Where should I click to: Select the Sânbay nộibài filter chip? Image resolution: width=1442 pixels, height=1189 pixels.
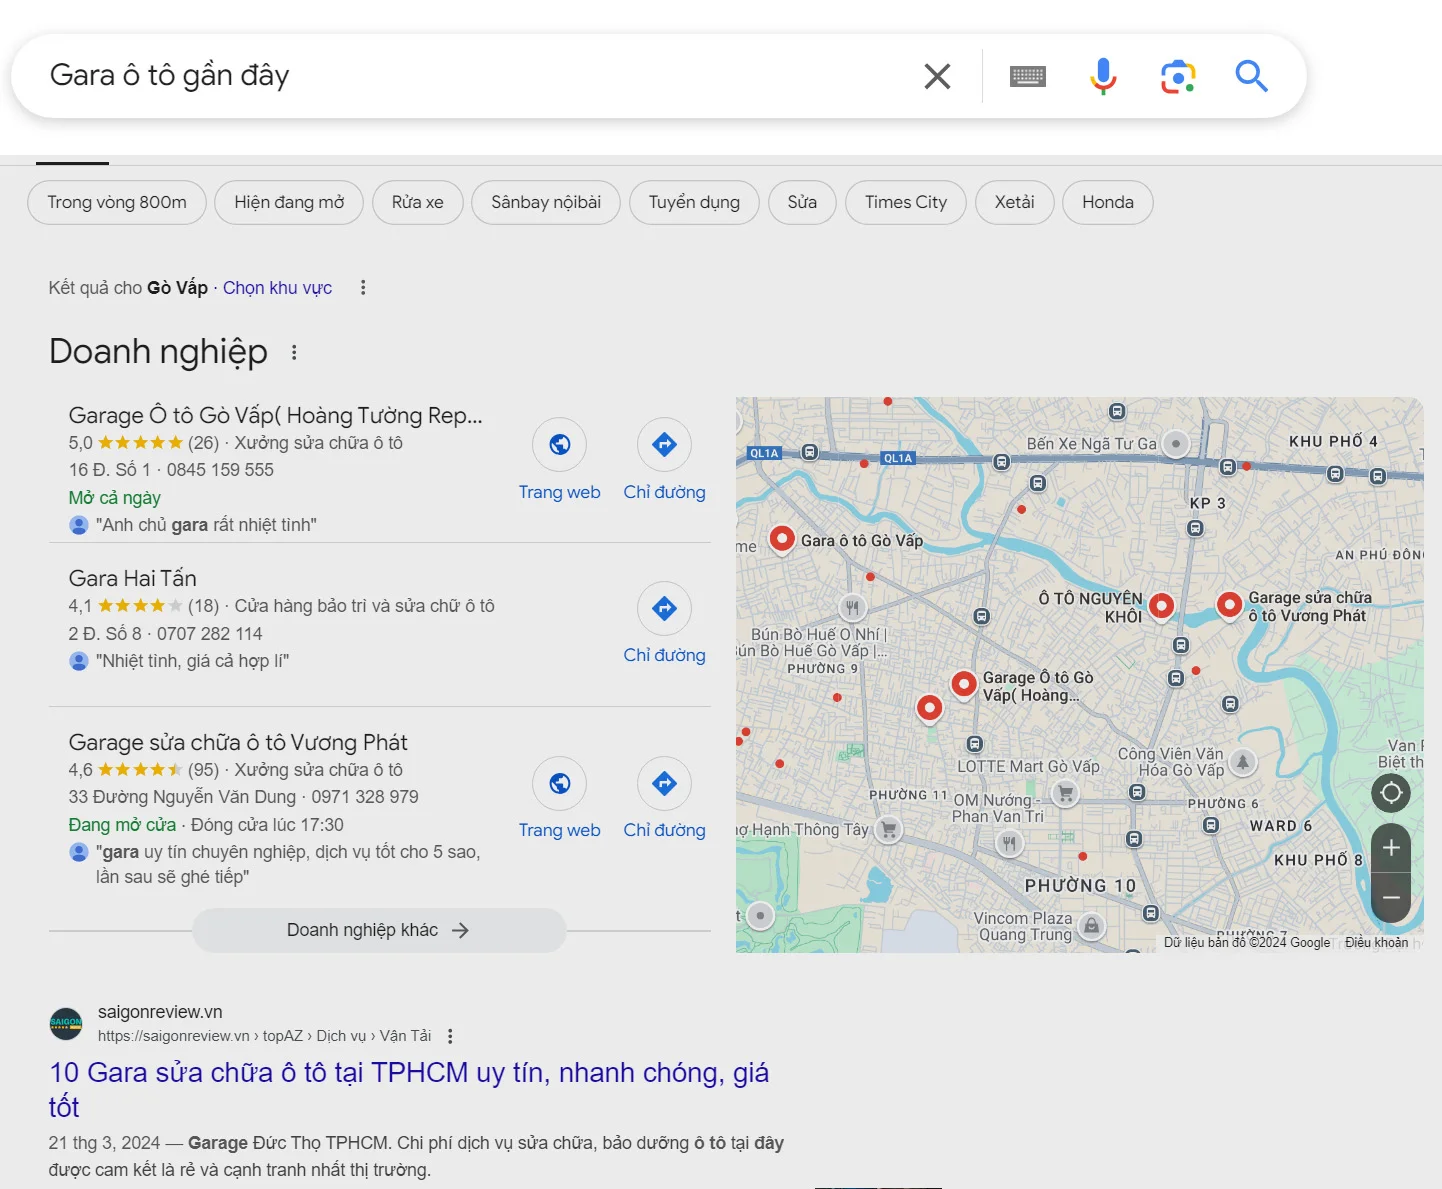(x=546, y=202)
